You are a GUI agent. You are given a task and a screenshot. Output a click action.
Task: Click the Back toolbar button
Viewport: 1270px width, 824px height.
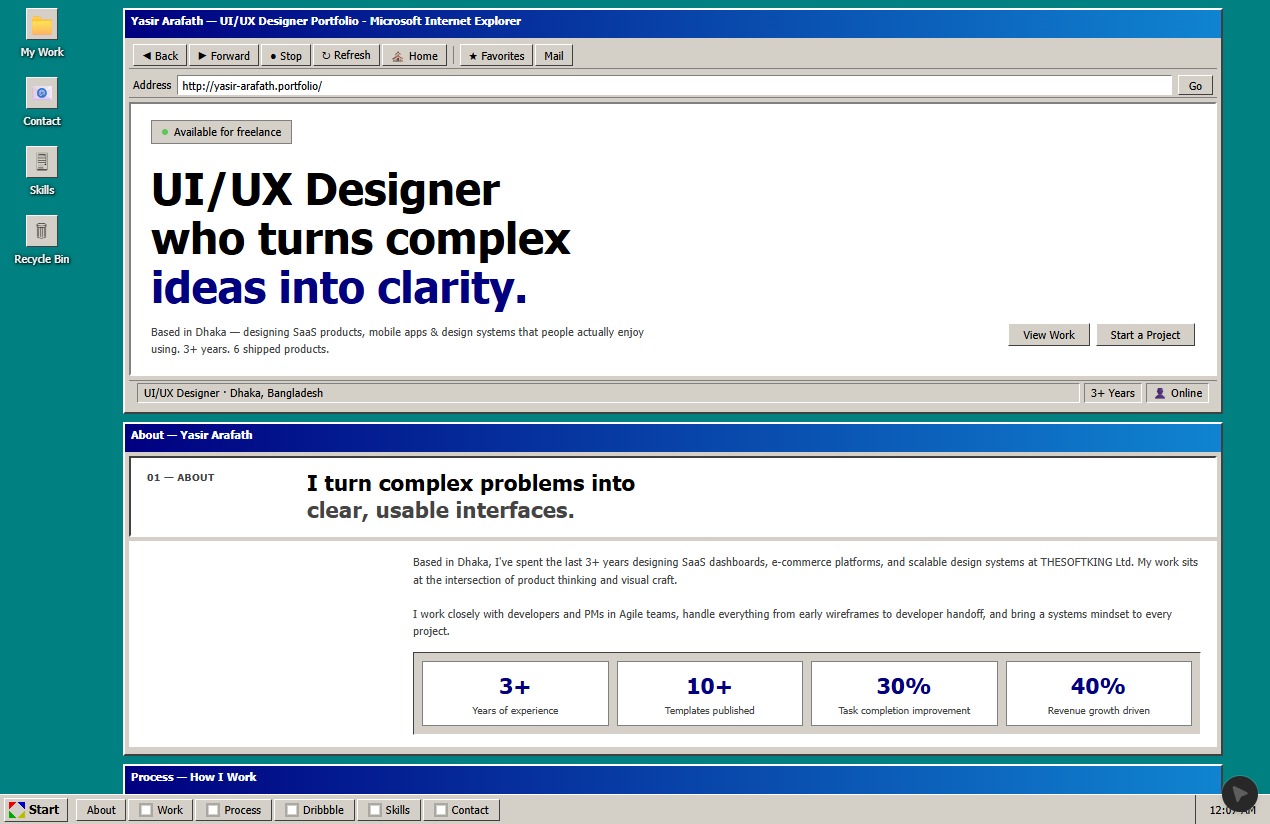(160, 56)
